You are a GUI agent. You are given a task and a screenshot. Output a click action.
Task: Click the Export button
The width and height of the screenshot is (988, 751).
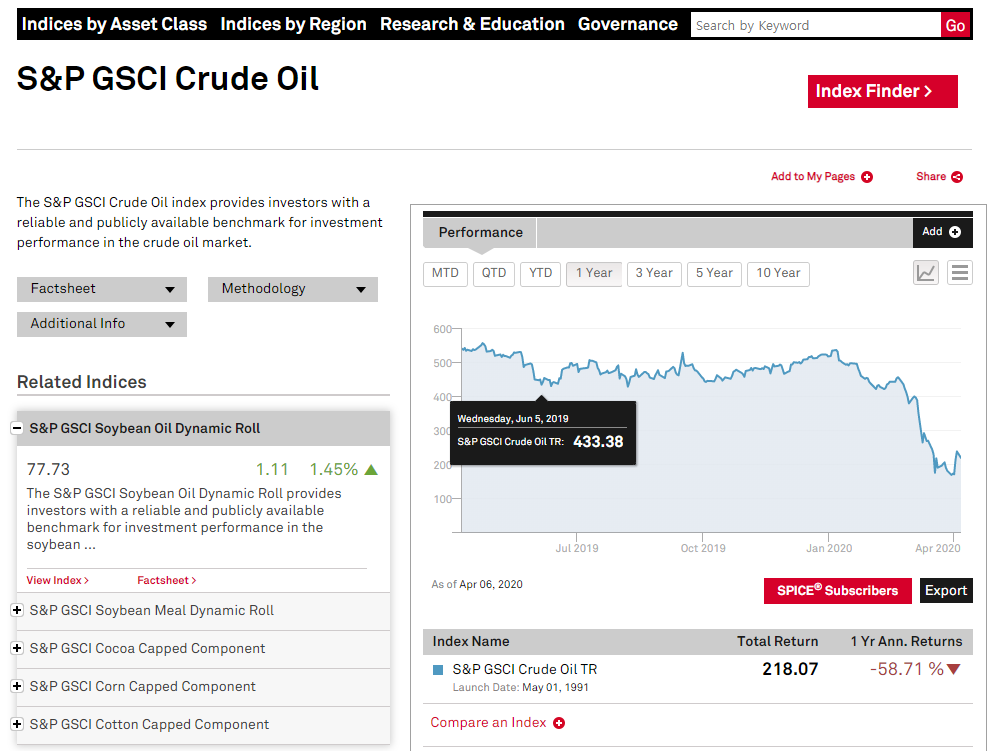[946, 591]
